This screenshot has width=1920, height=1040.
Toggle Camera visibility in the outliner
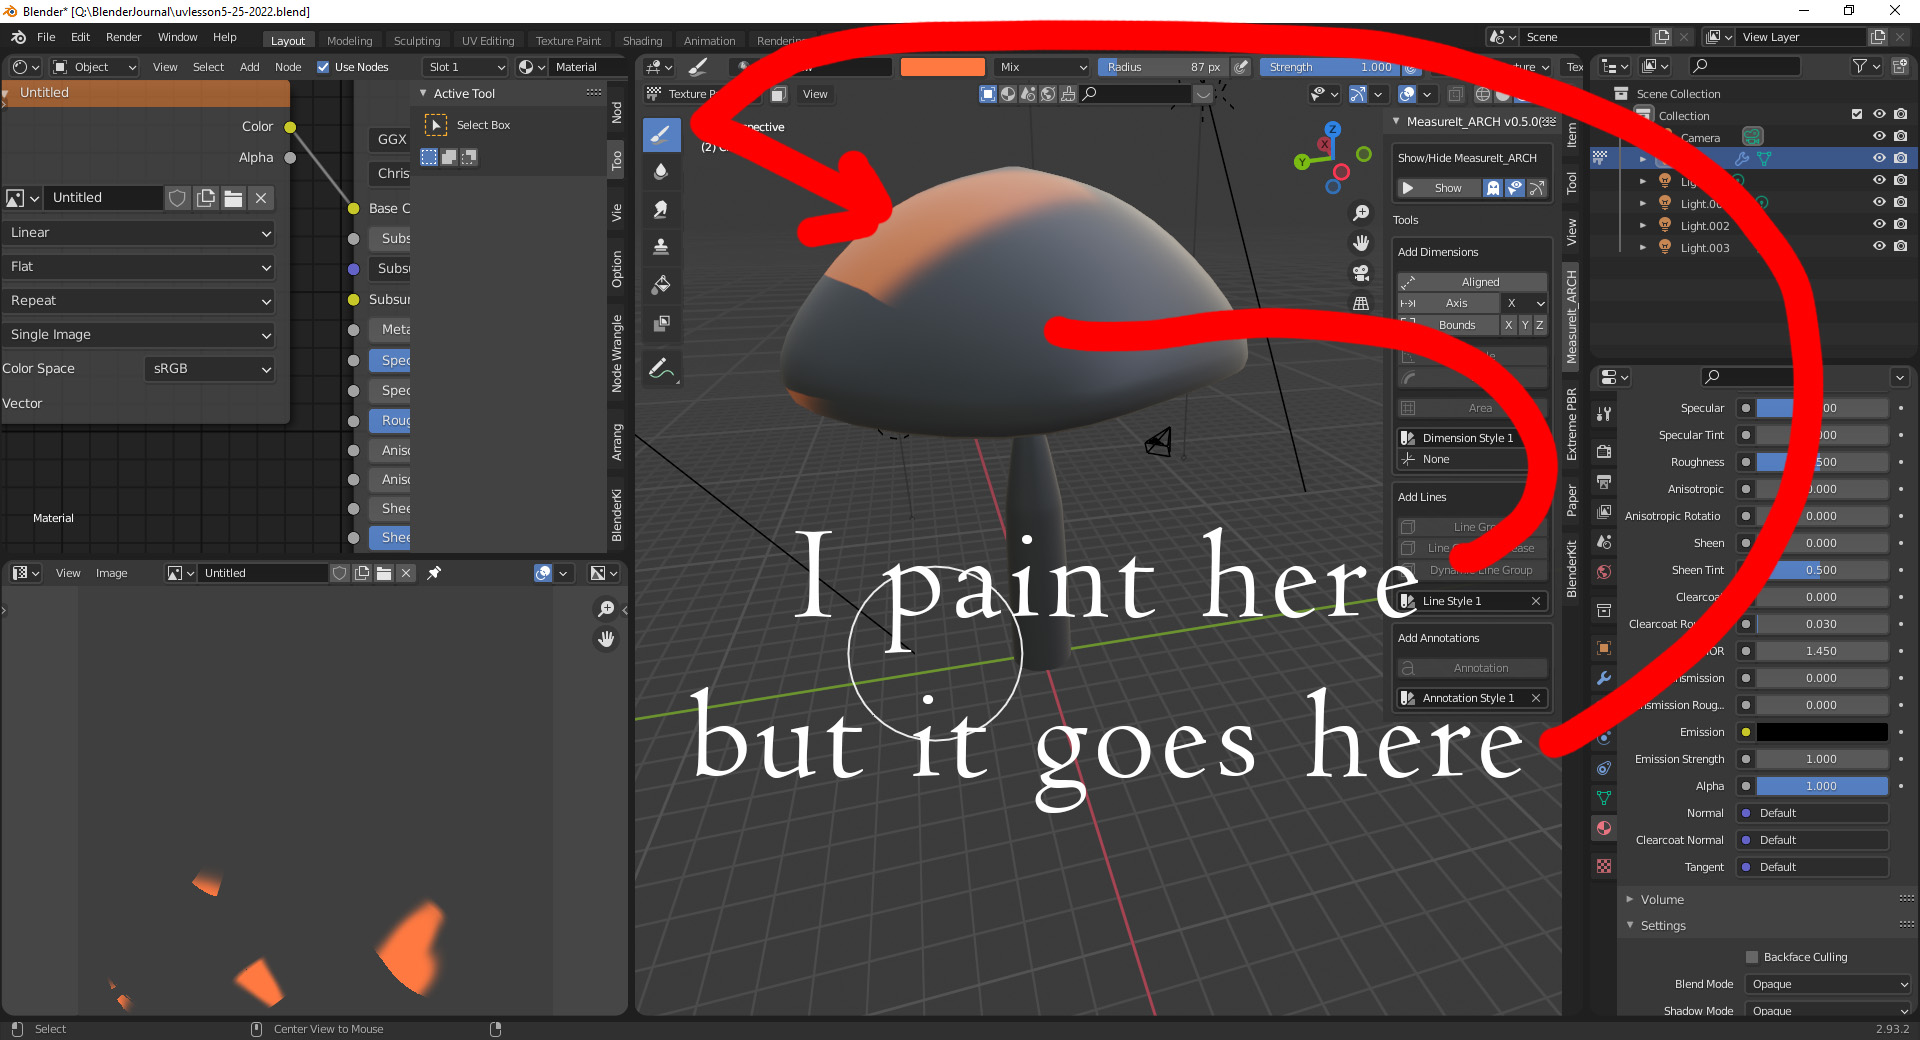[1878, 136]
